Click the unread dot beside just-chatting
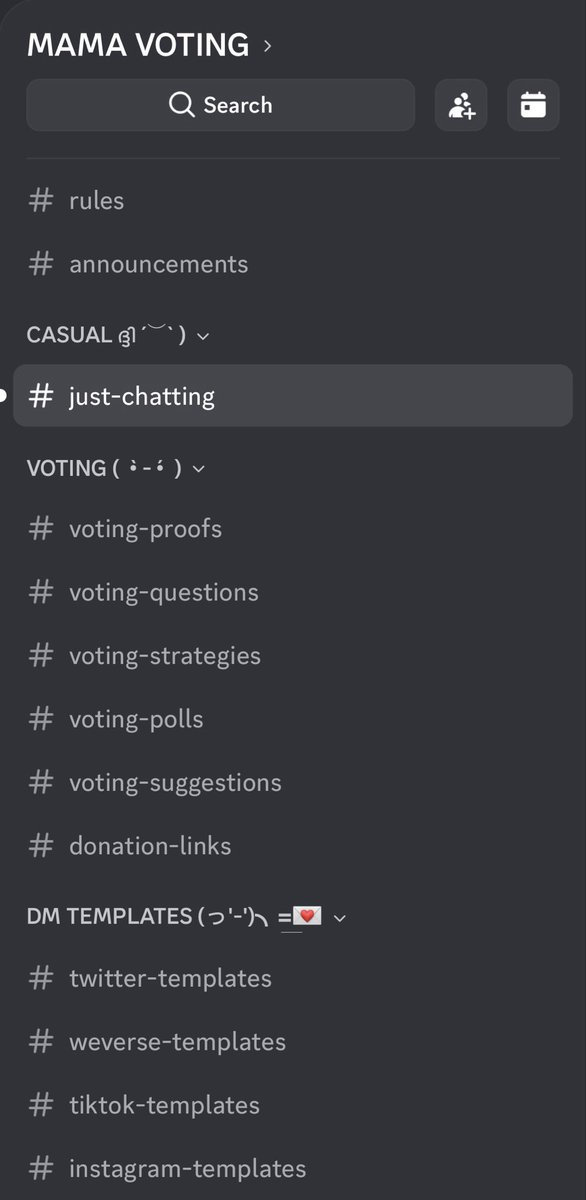586x1200 pixels. [x=3, y=396]
